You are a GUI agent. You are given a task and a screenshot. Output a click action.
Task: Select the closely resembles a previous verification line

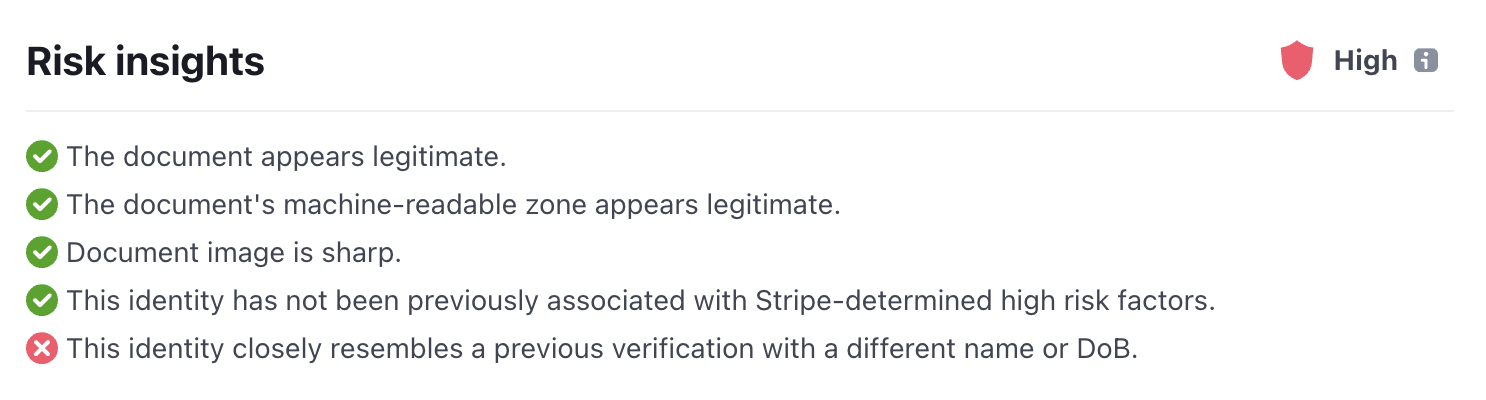pos(602,349)
